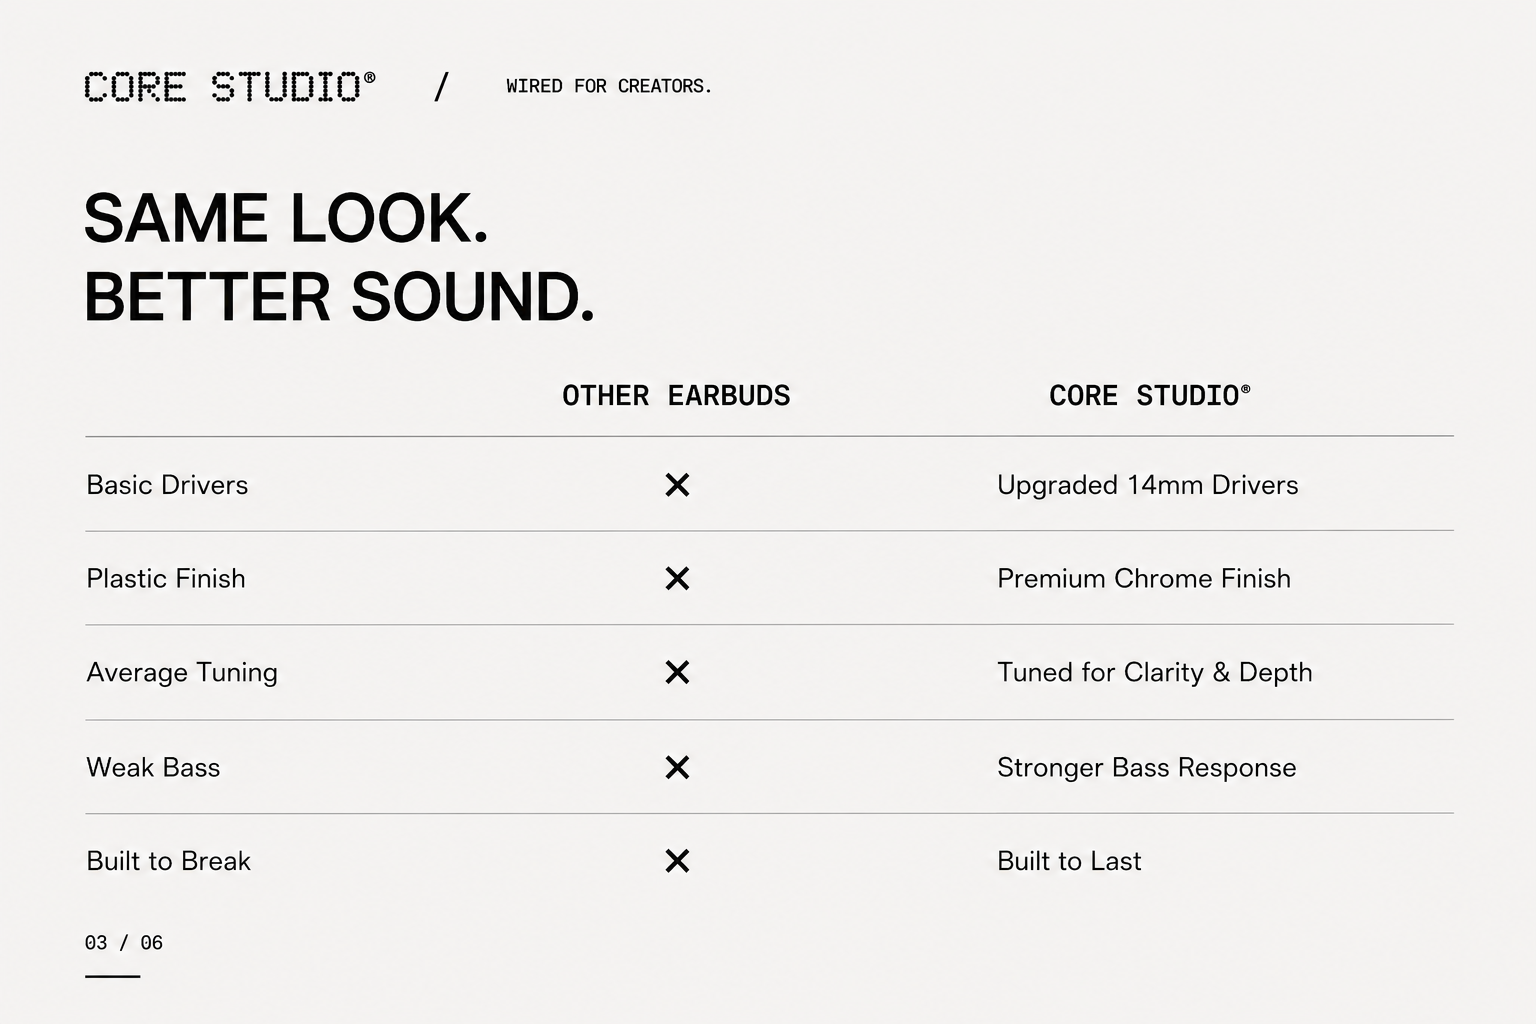Click the X mark in Built to Break row

[677, 861]
